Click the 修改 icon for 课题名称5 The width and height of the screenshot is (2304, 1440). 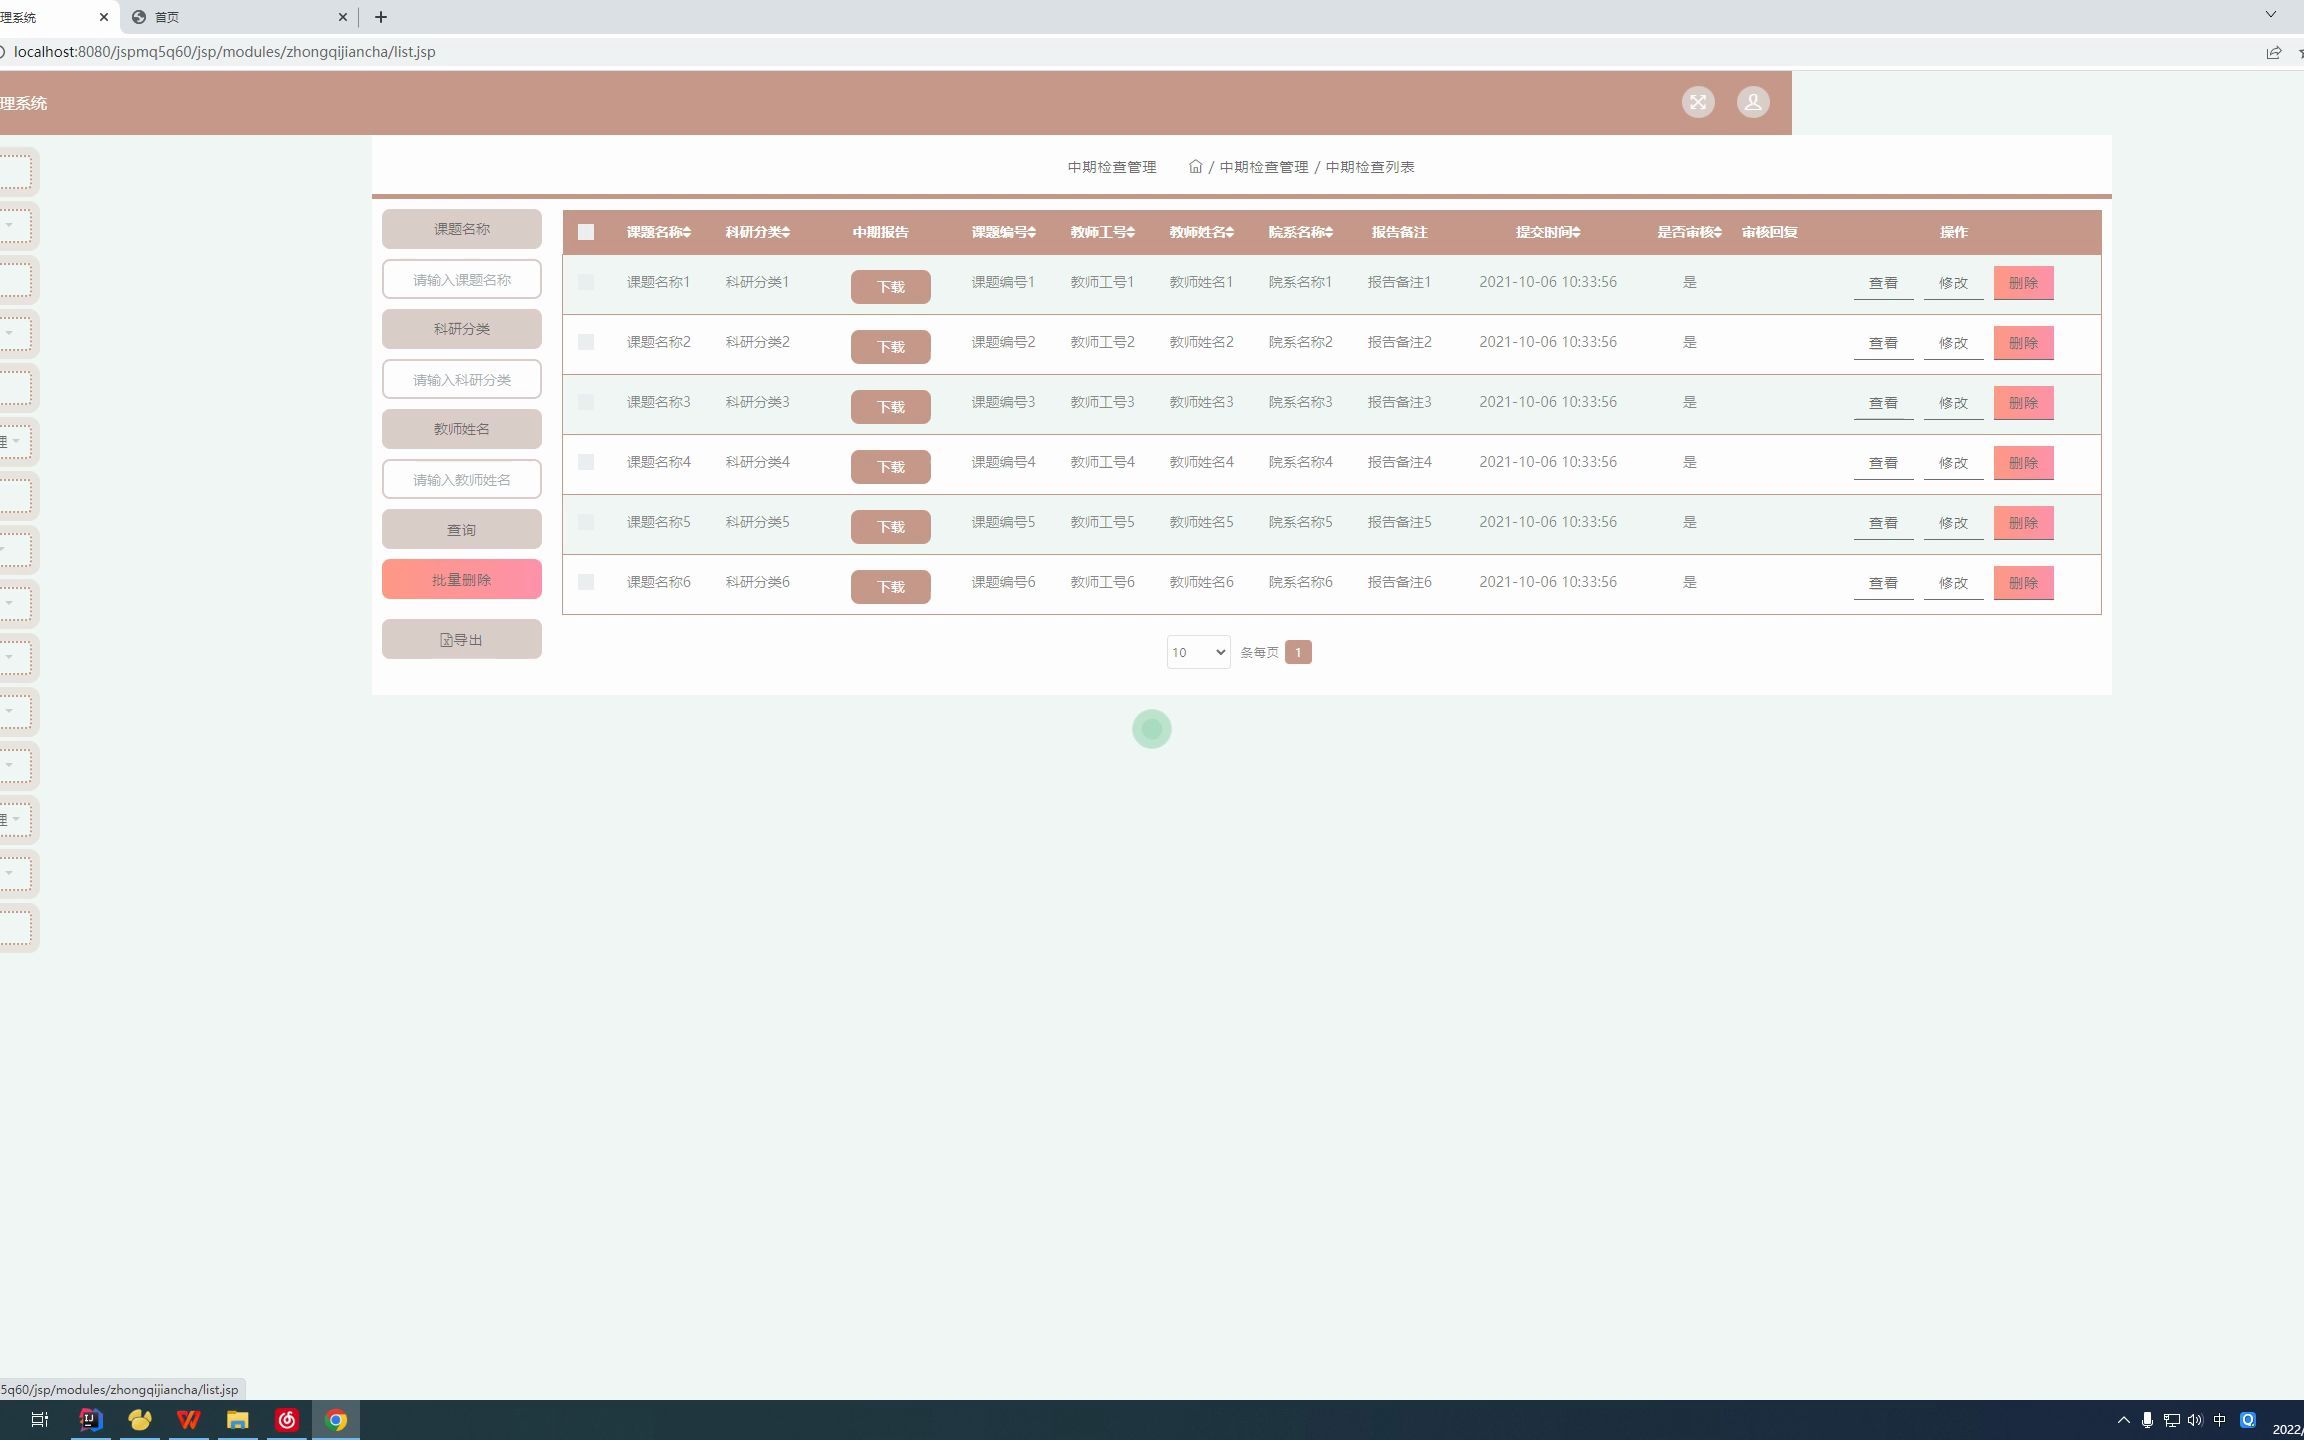point(1952,523)
